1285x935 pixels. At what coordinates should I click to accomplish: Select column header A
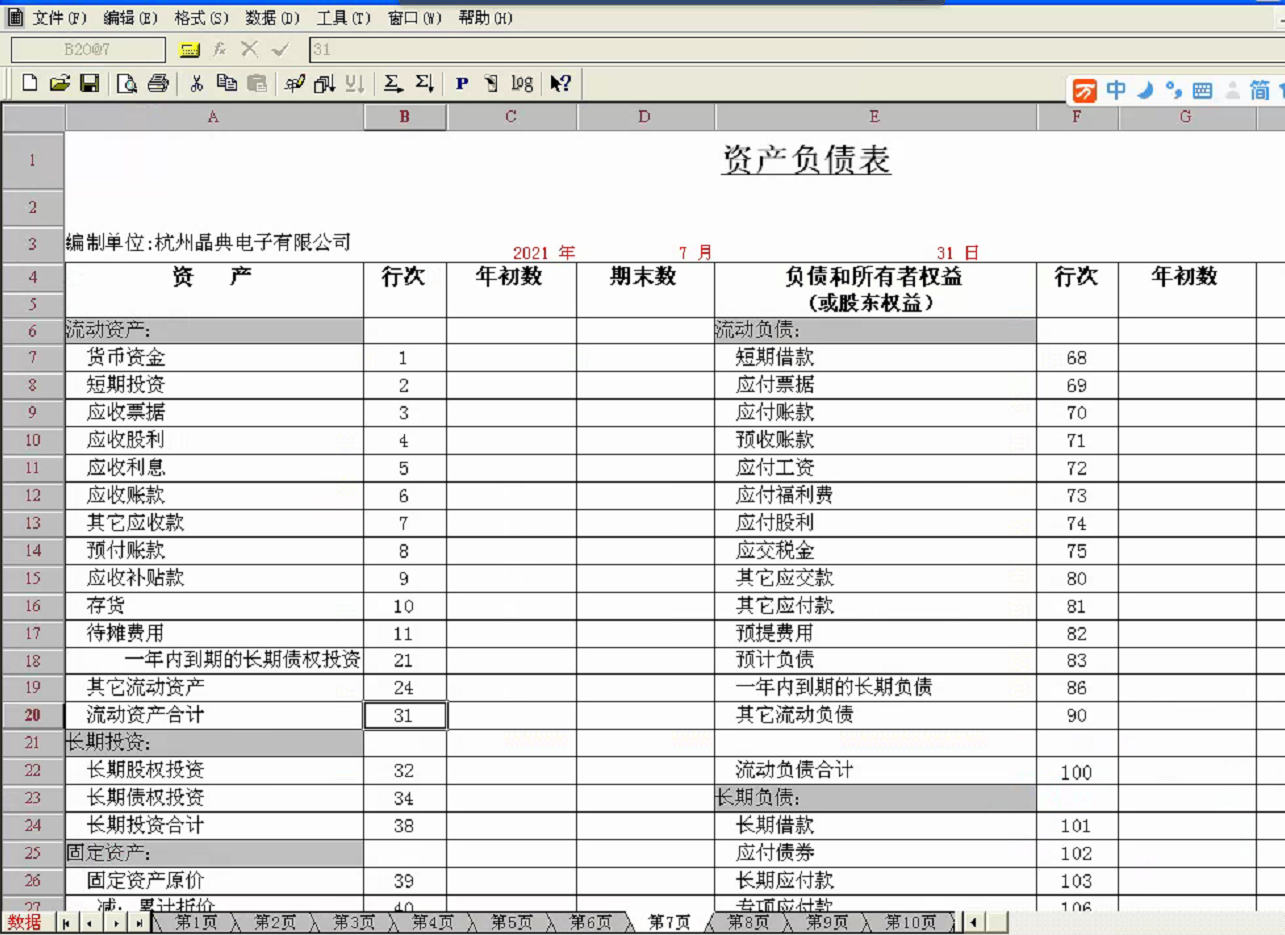[x=214, y=117]
